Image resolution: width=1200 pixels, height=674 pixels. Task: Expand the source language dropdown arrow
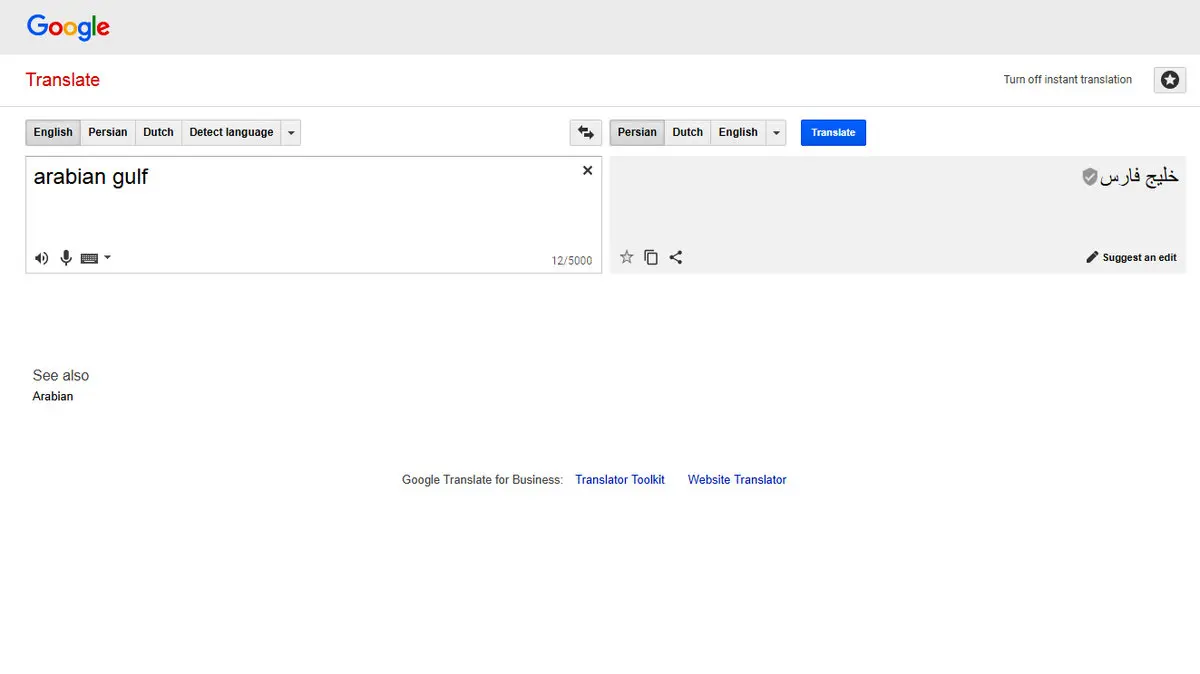click(290, 132)
